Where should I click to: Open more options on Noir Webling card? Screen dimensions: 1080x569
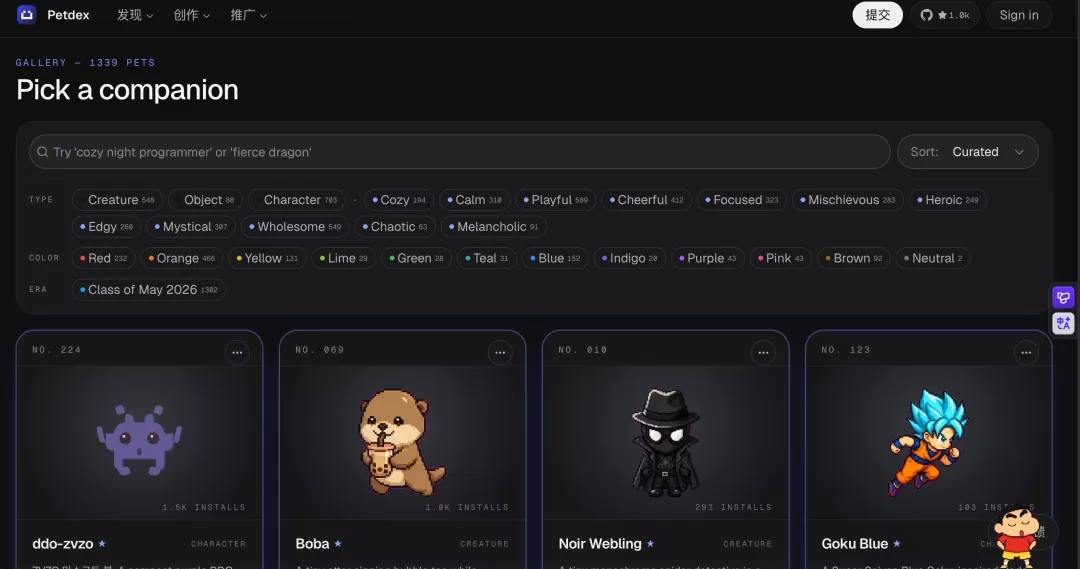point(763,353)
